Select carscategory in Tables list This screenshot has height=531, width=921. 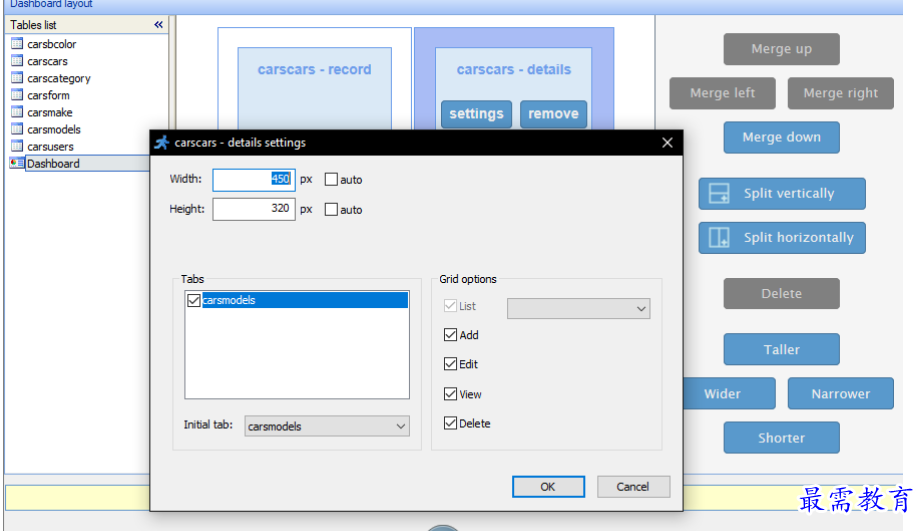(x=59, y=78)
